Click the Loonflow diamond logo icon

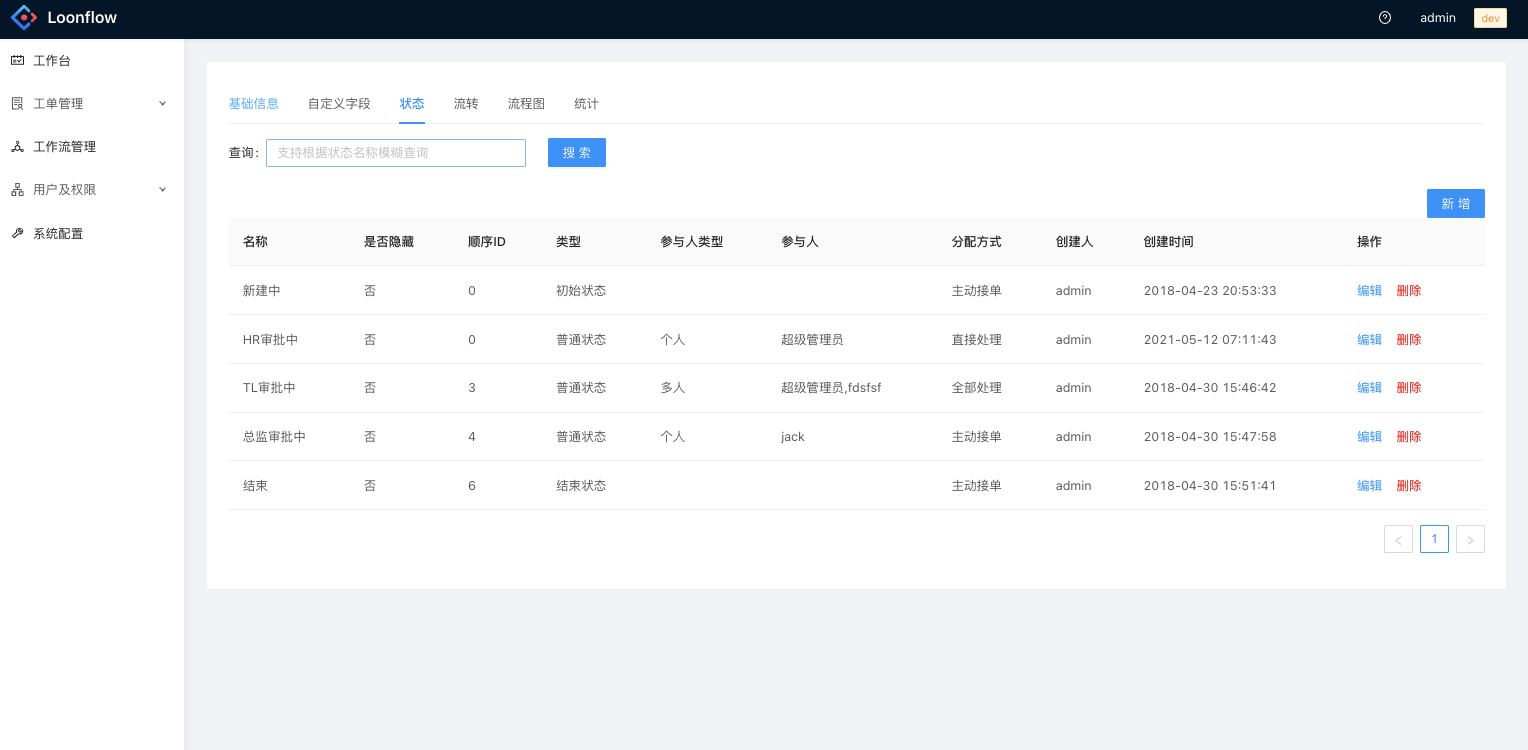23,17
